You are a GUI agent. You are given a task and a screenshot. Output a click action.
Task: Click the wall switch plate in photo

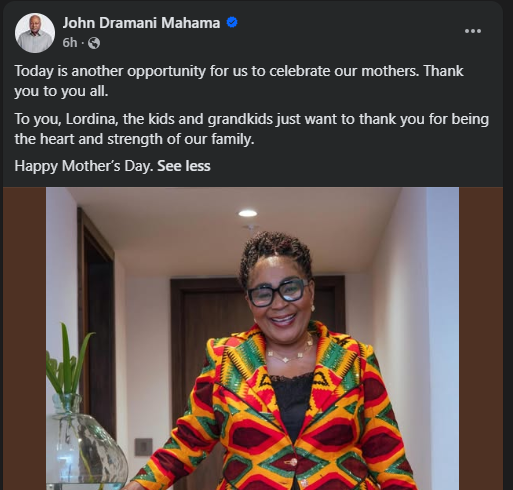point(143,447)
